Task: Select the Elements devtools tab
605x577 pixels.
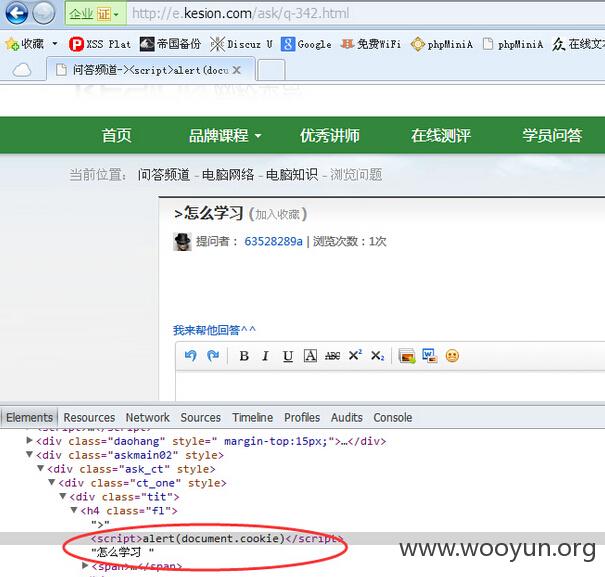Action: [30, 418]
